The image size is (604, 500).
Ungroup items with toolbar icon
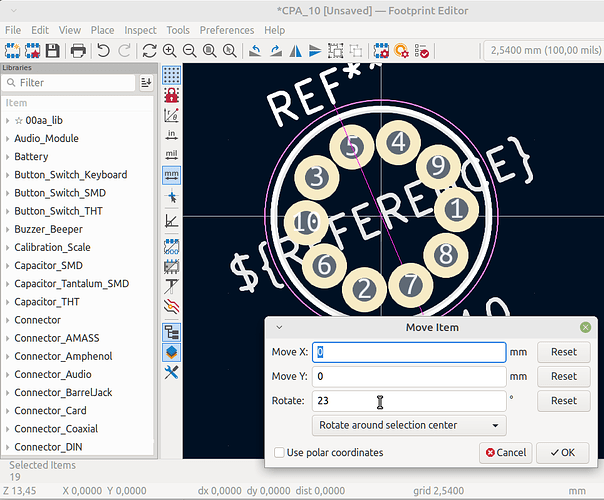click(x=356, y=50)
